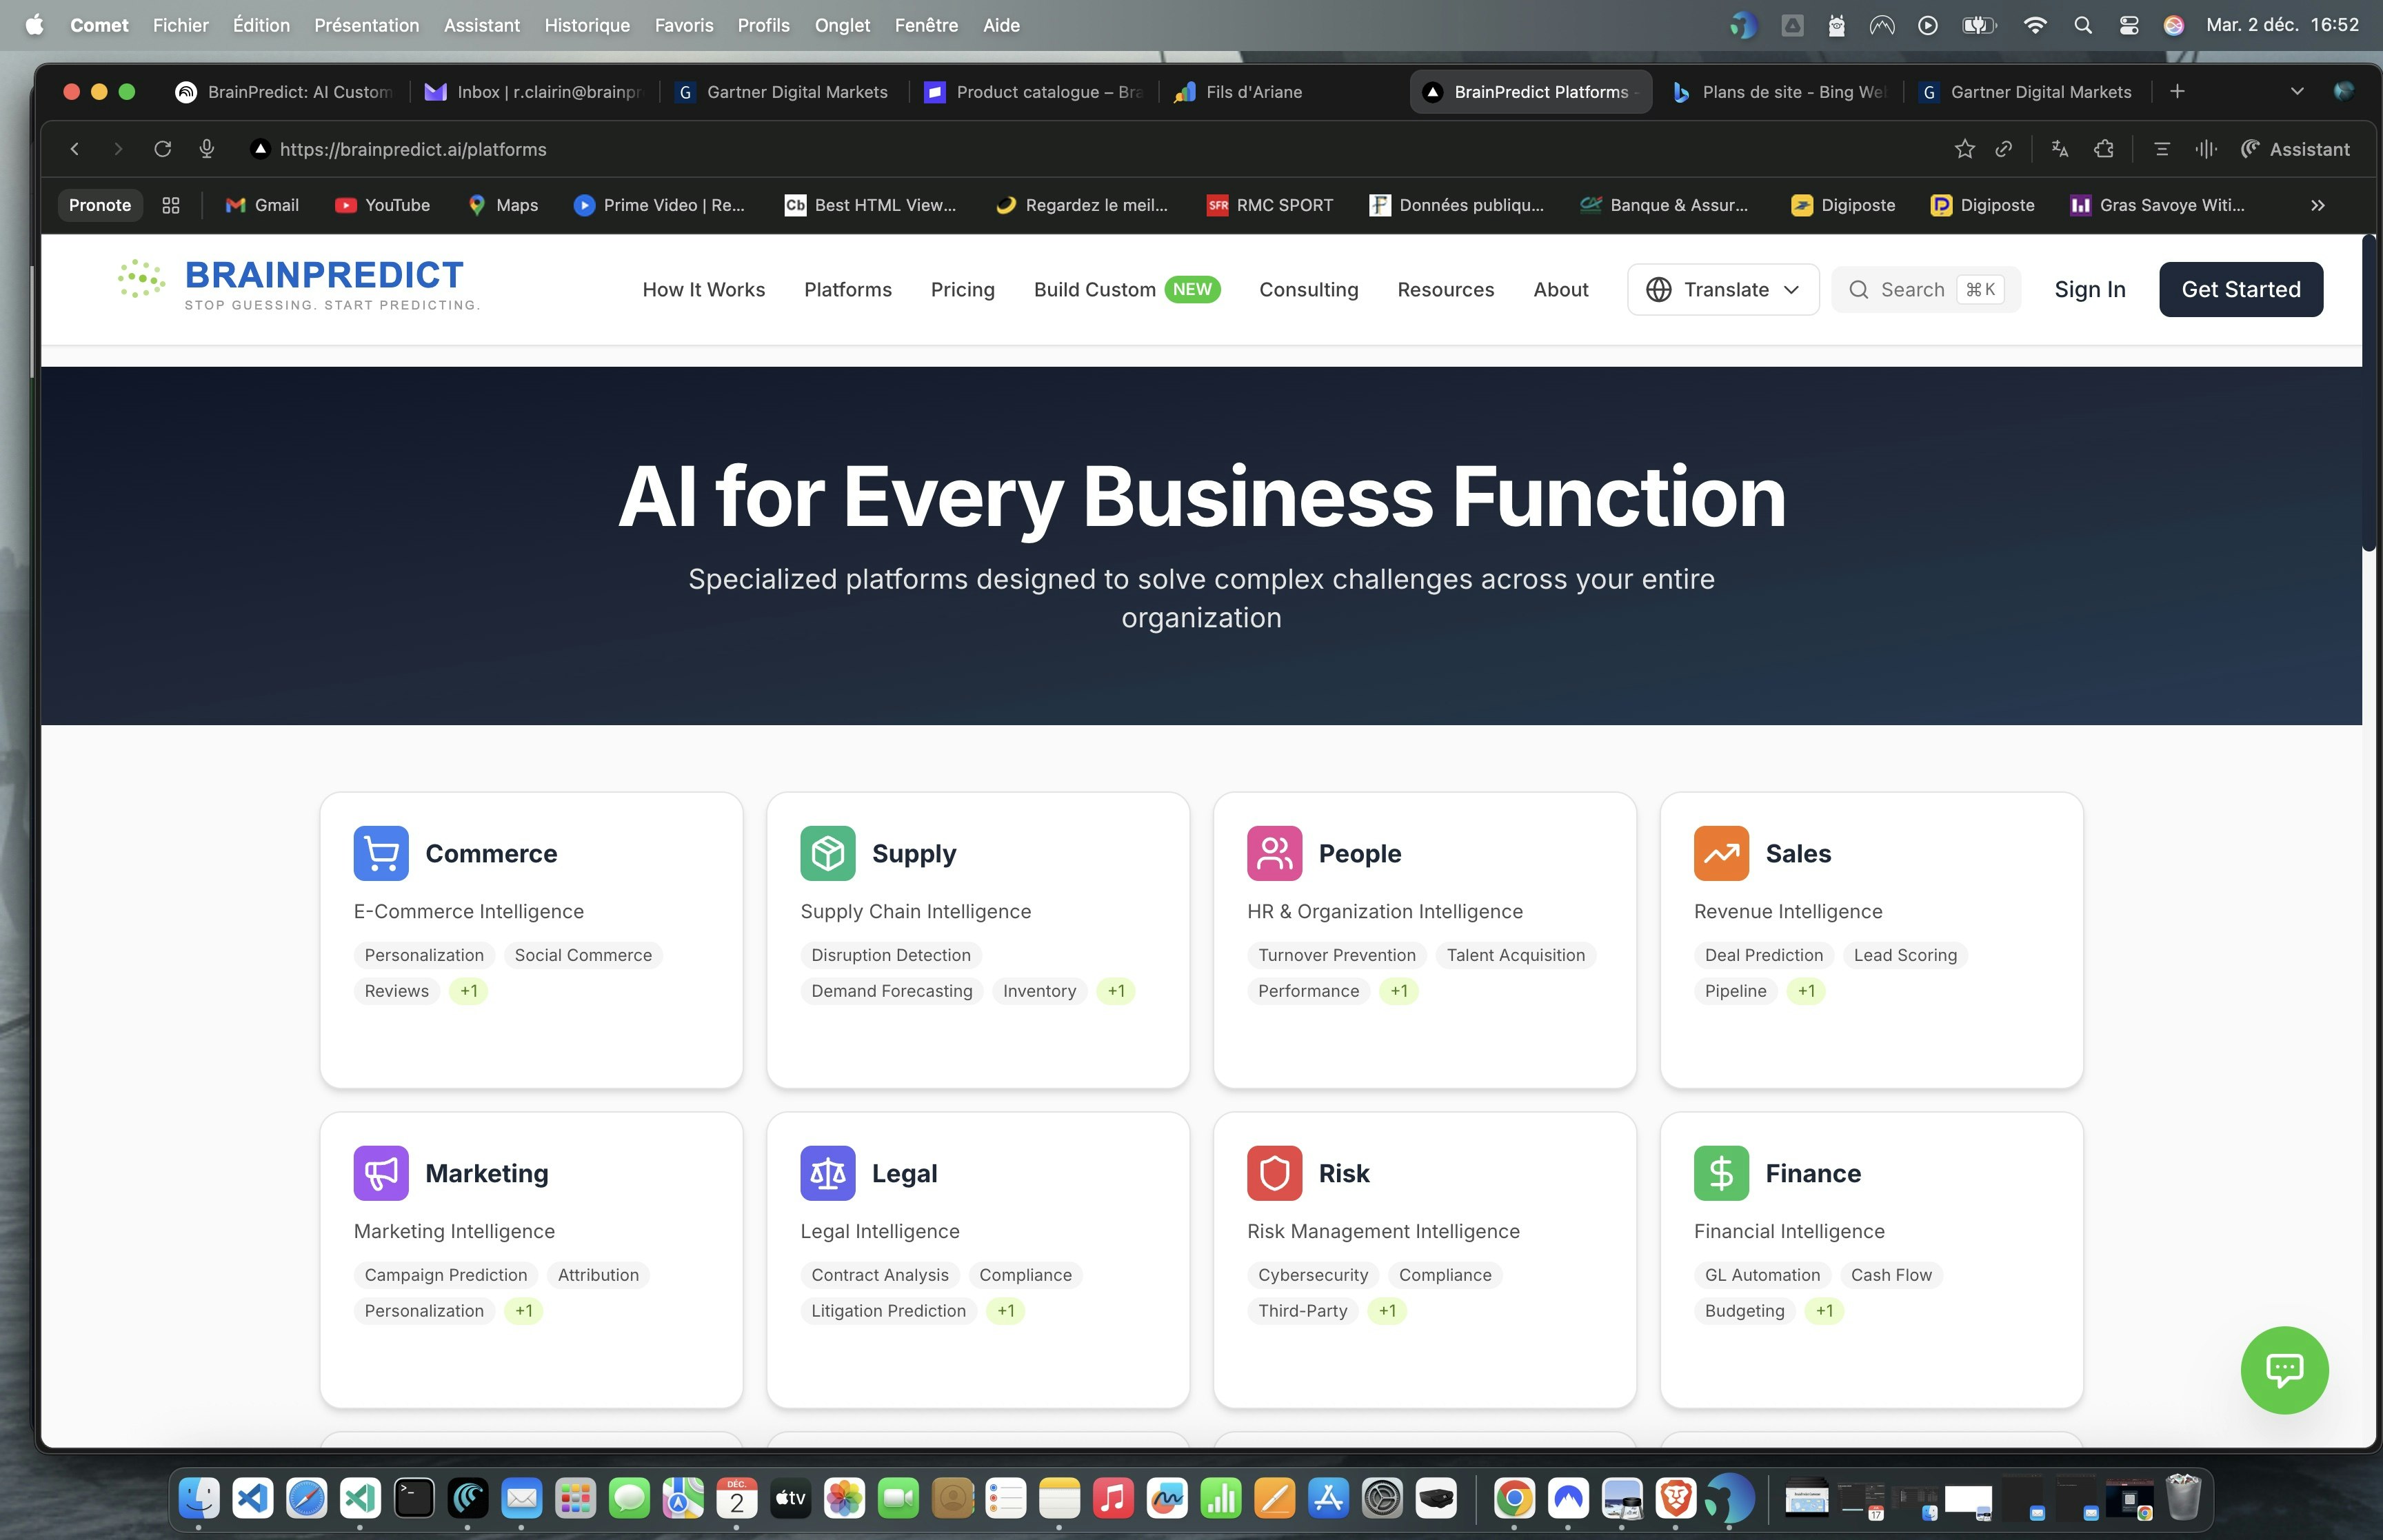Go back using the browser back arrow
Image resolution: width=2383 pixels, height=1540 pixels.
[x=75, y=149]
